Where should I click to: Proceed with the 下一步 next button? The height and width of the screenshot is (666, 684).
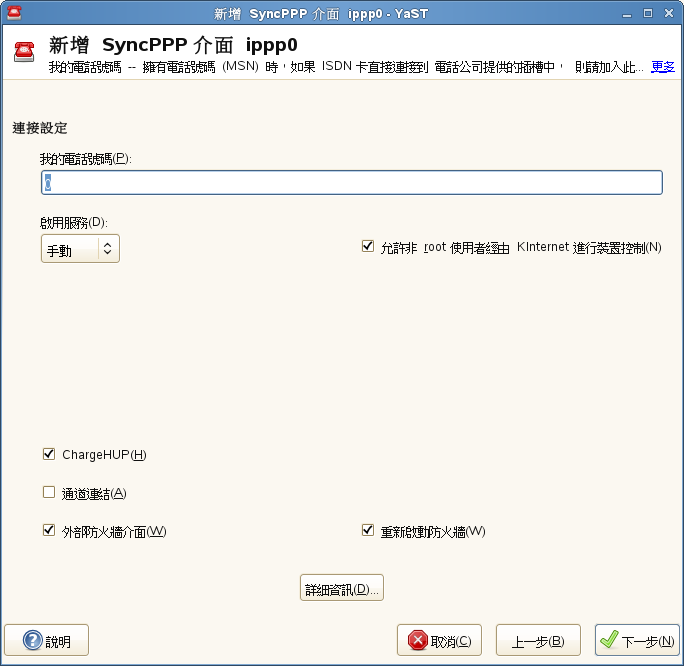637,640
